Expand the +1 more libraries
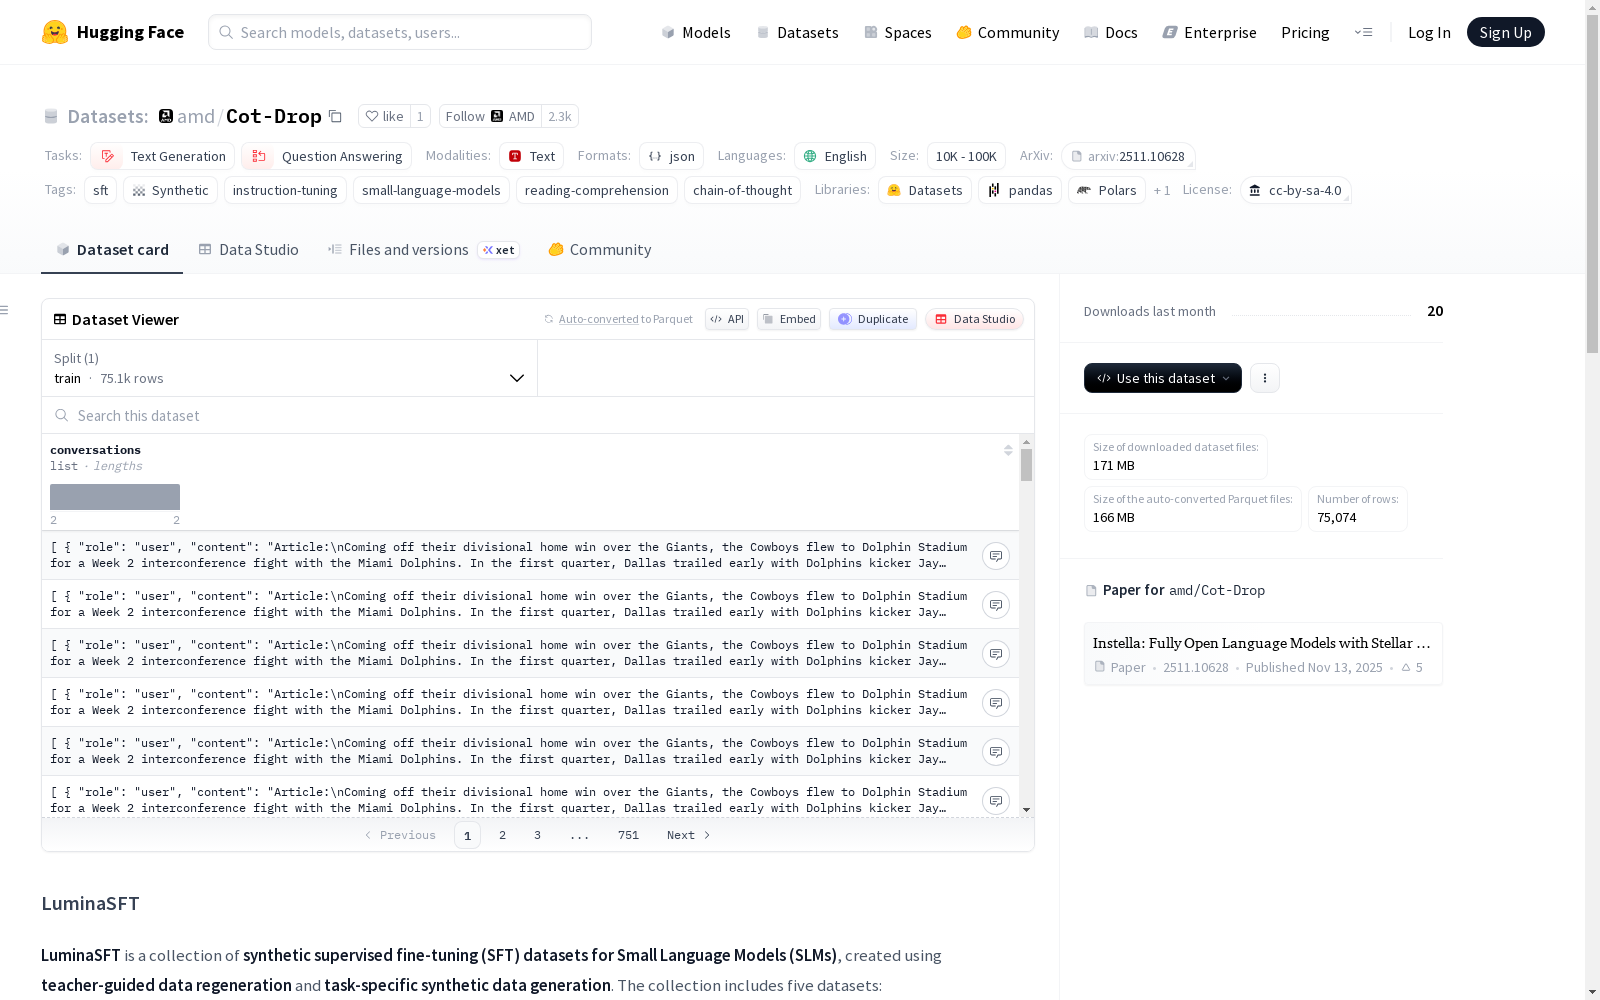Image resolution: width=1600 pixels, height=1000 pixels. pyautogui.click(x=1162, y=190)
